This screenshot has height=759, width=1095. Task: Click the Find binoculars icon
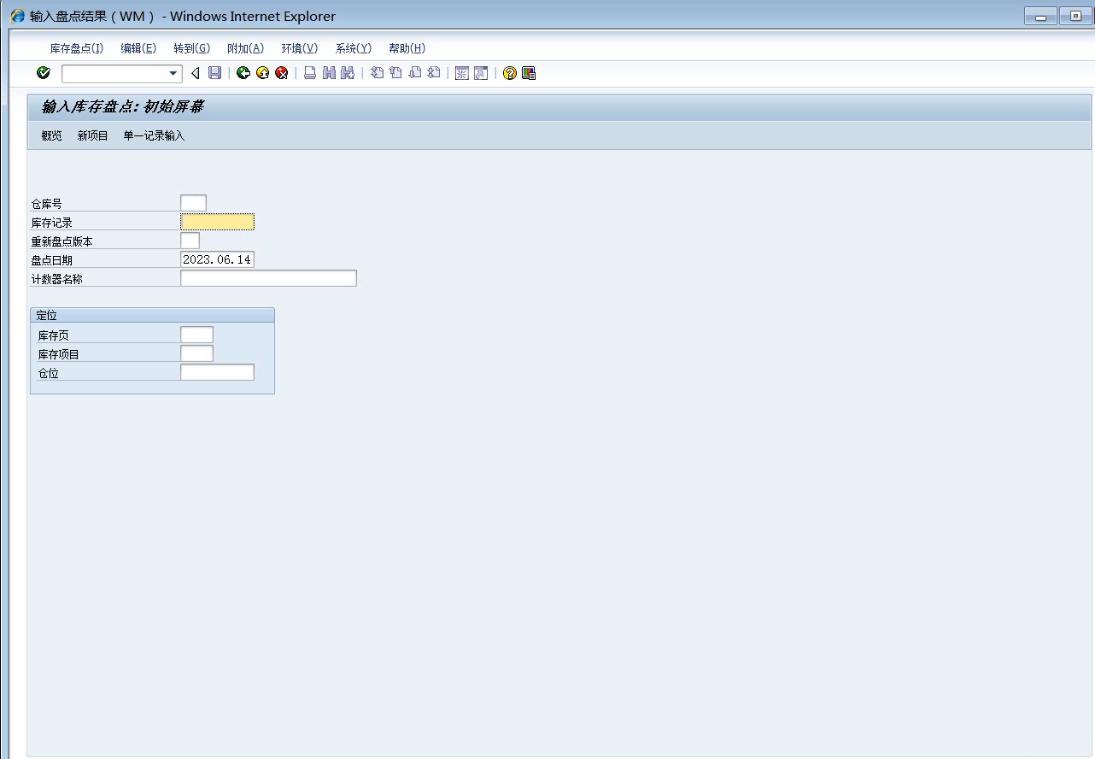pyautogui.click(x=329, y=73)
